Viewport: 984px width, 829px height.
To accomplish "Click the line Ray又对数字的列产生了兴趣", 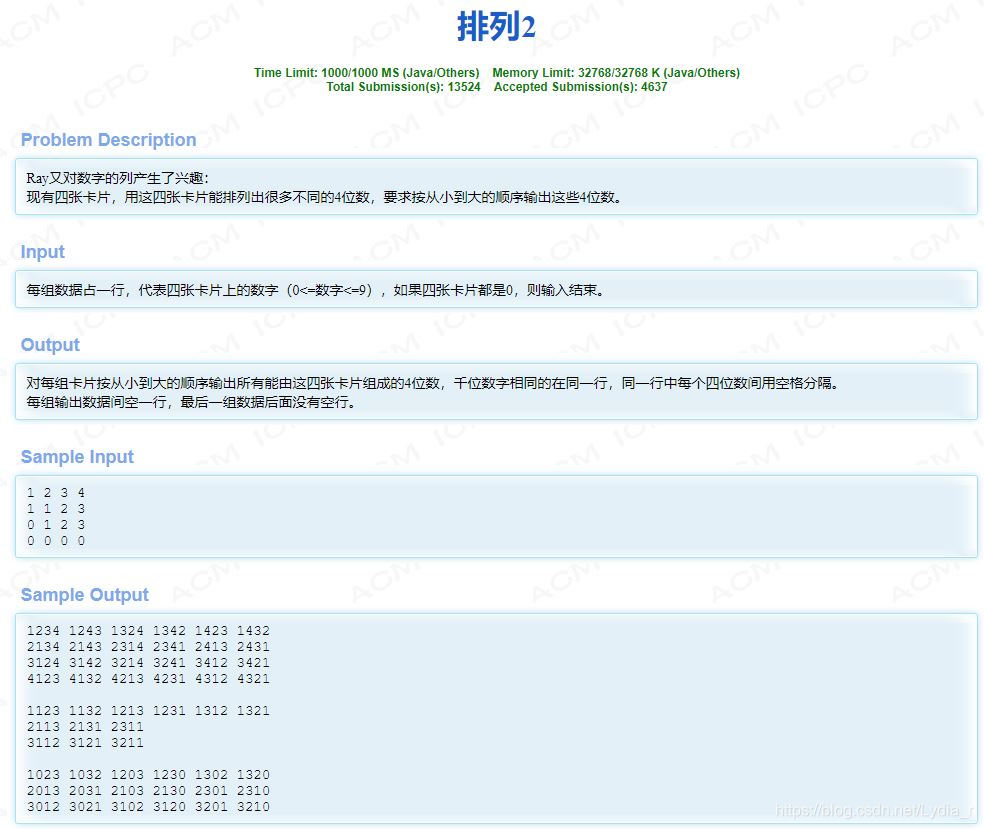I will (117, 178).
